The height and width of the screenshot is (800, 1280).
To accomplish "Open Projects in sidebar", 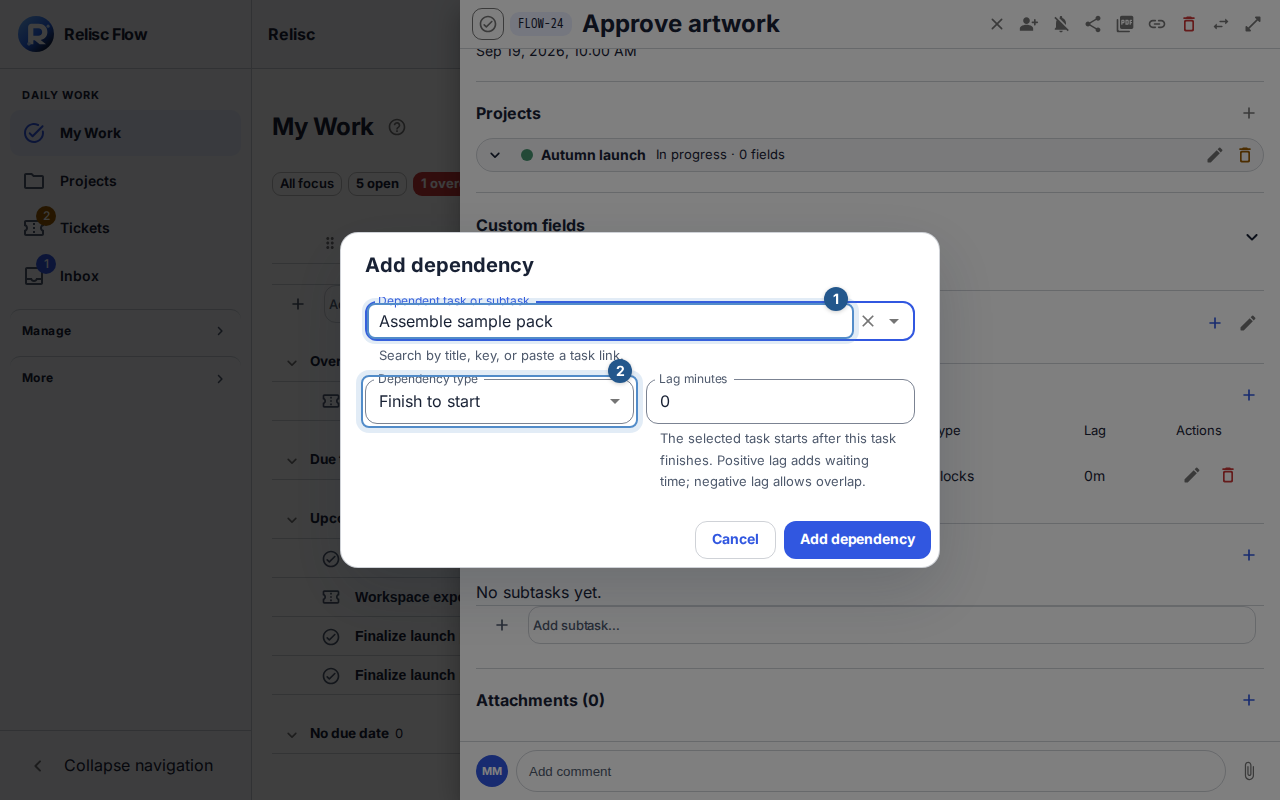I will click(125, 181).
